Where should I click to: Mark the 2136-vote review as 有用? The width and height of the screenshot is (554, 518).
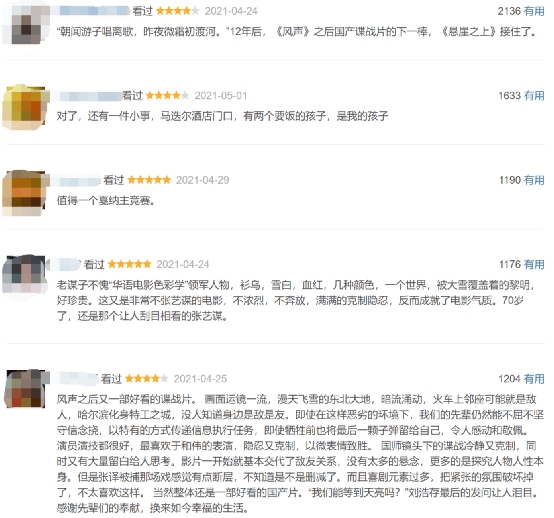coord(534,11)
